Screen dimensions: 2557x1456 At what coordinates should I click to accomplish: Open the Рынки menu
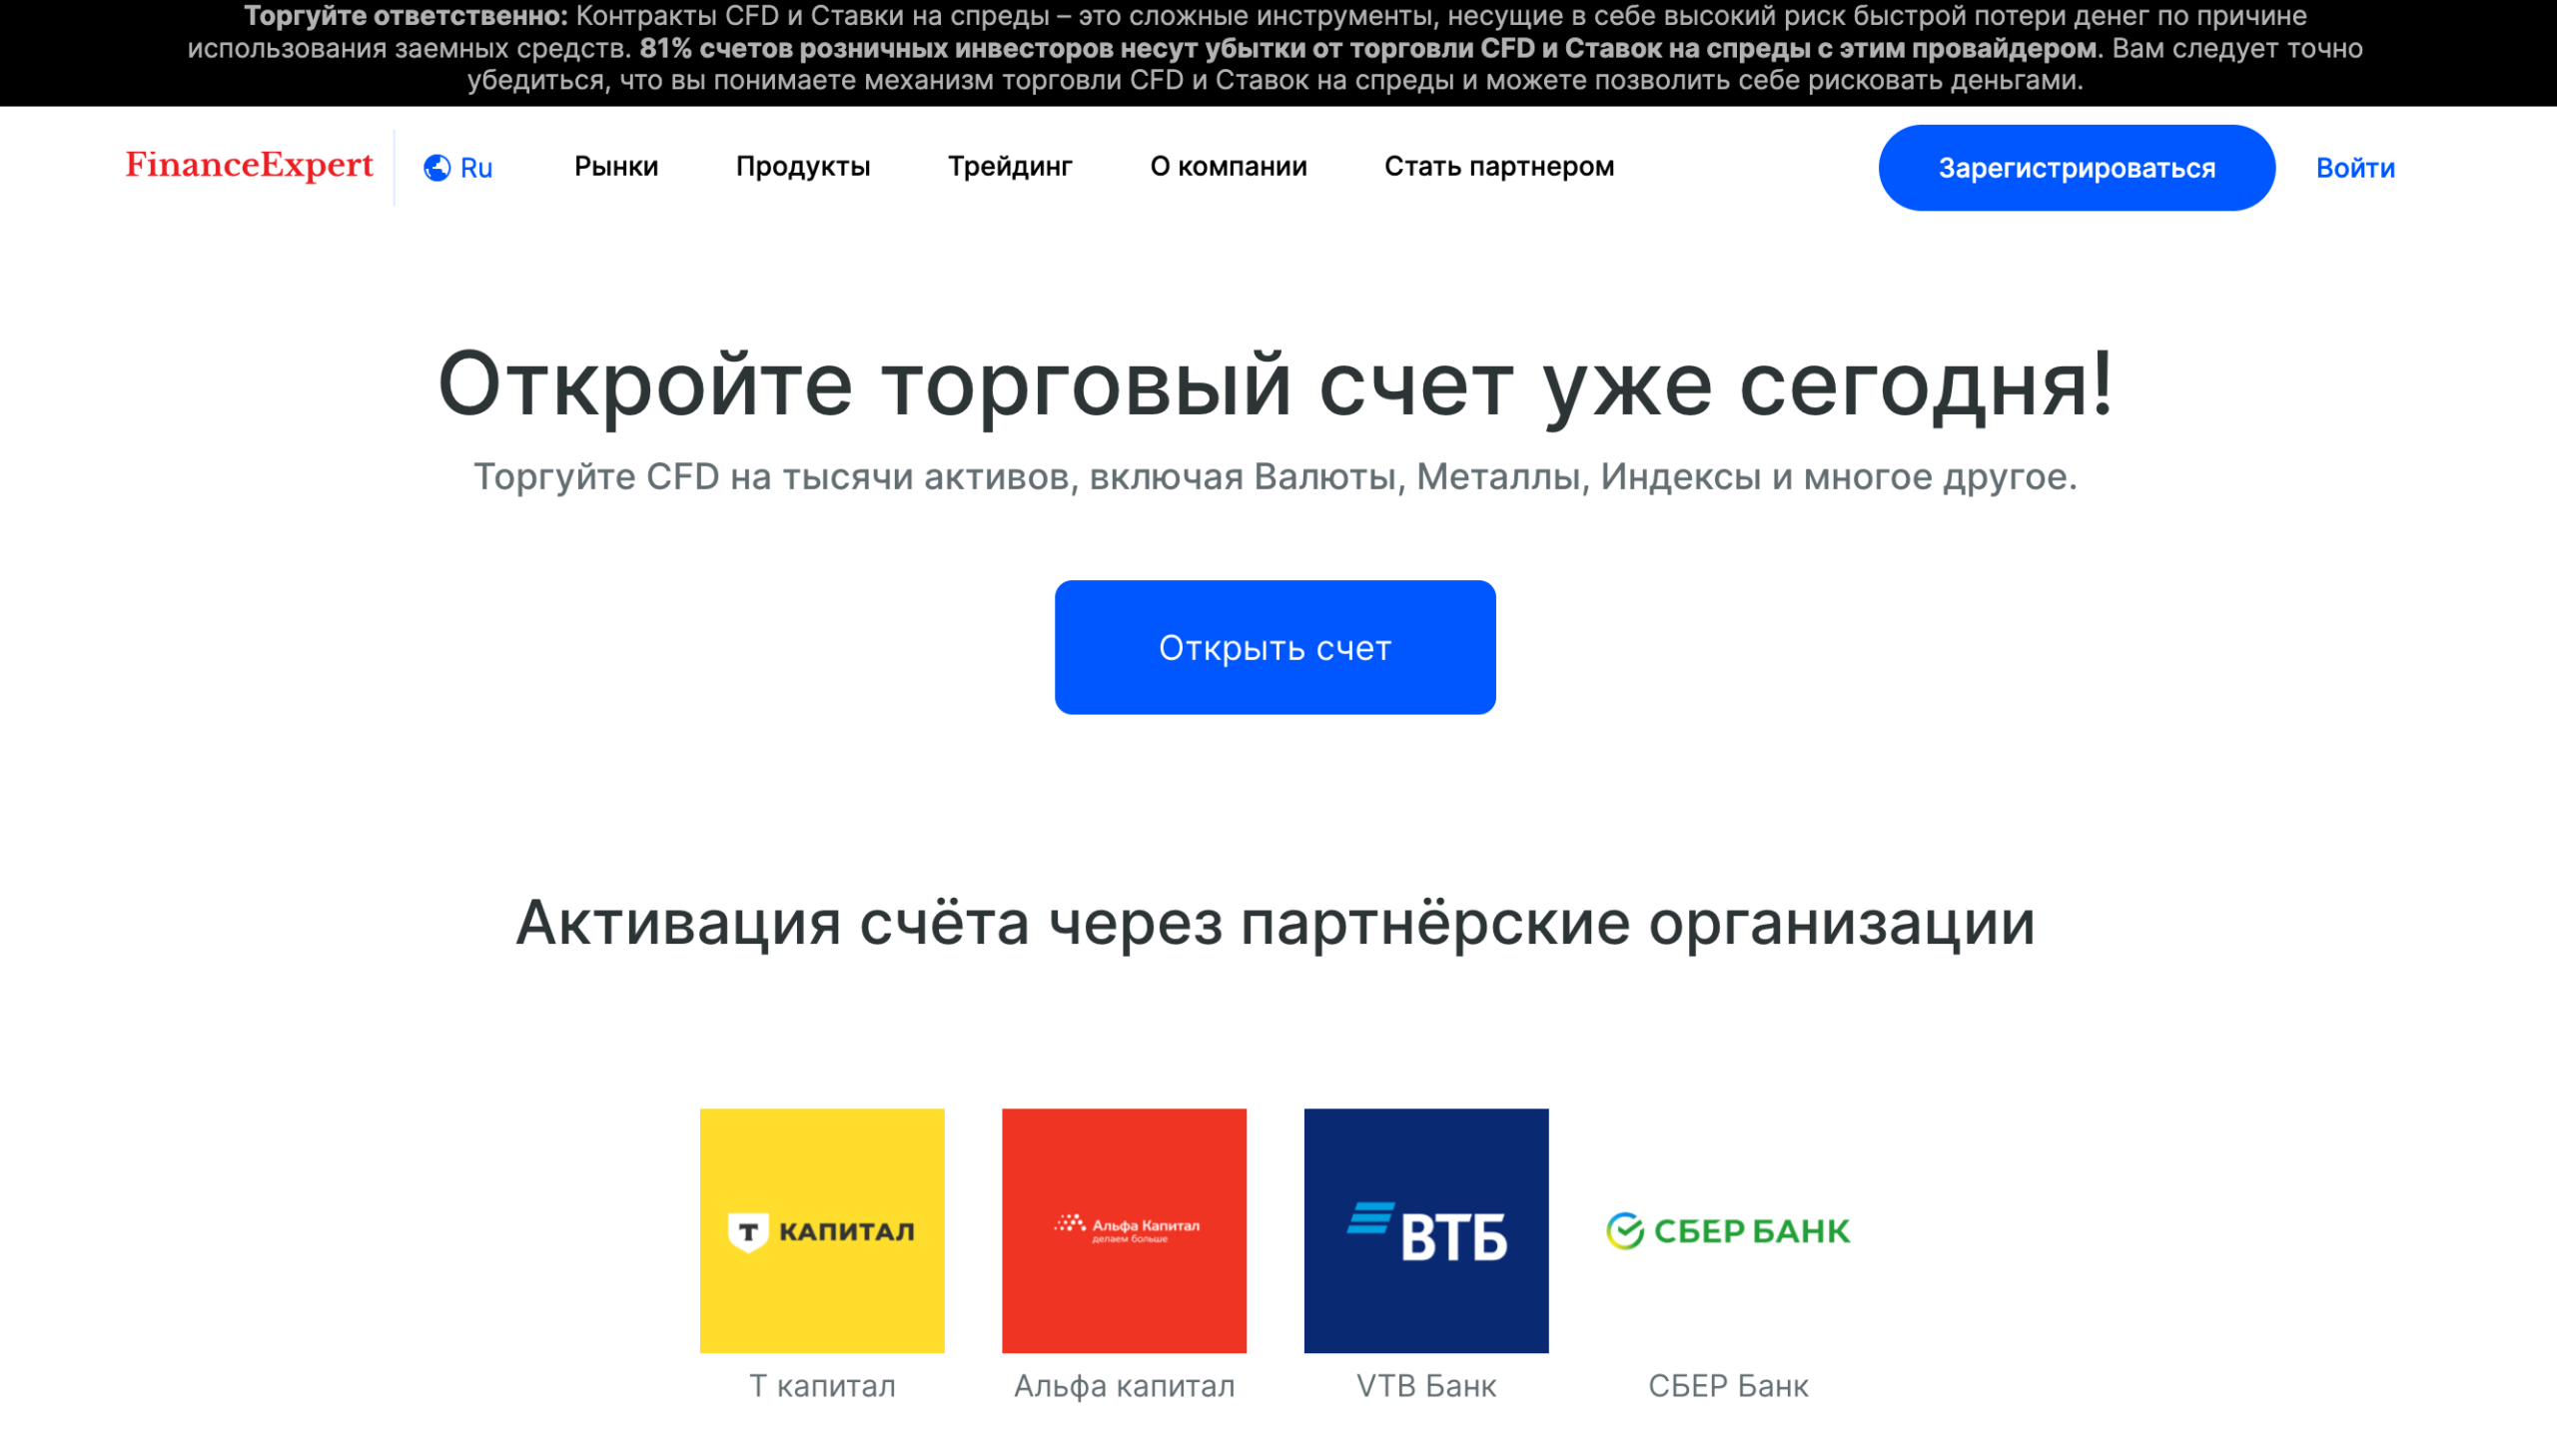pos(616,167)
